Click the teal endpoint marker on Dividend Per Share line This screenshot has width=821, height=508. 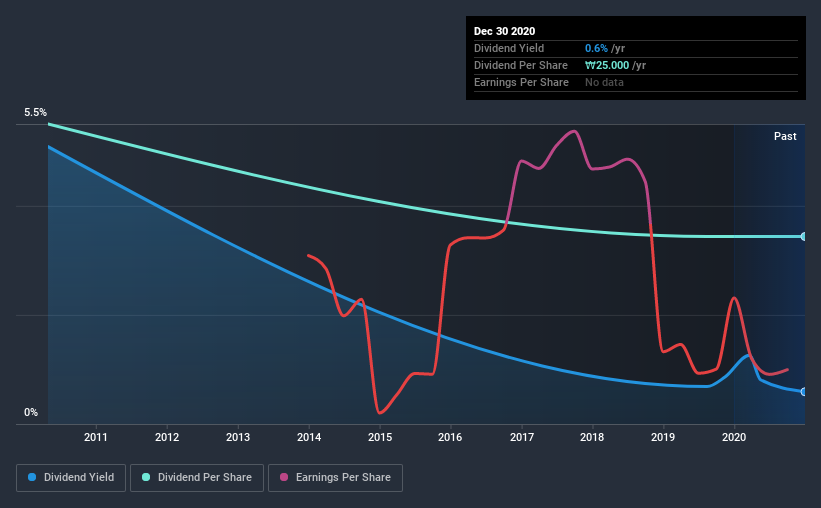[804, 237]
